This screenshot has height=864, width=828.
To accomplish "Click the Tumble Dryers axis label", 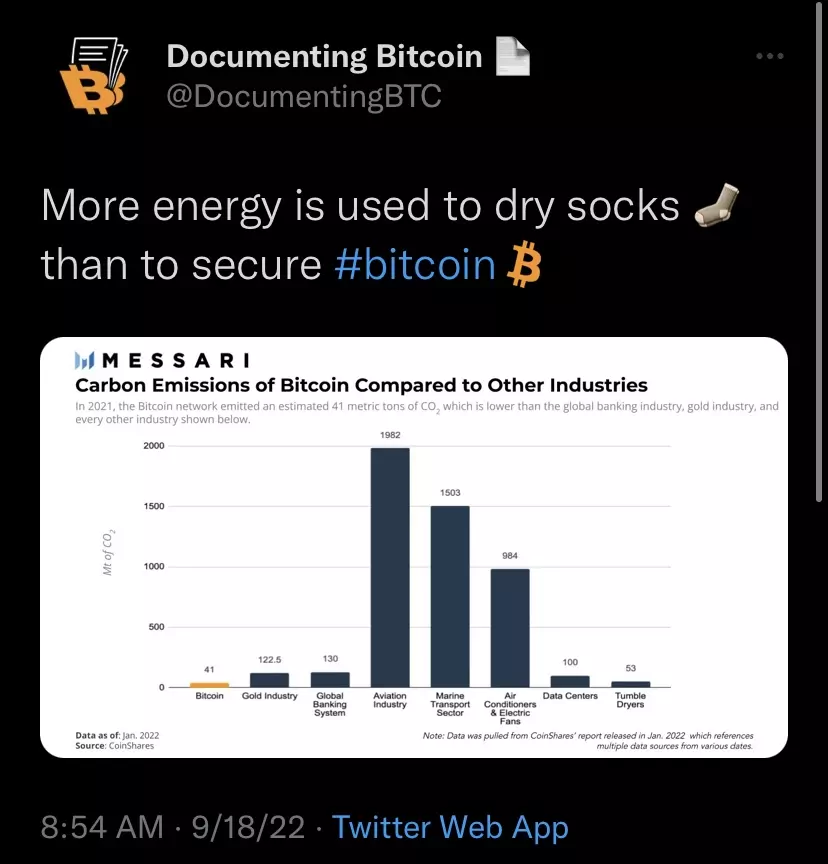I will (x=630, y=700).
